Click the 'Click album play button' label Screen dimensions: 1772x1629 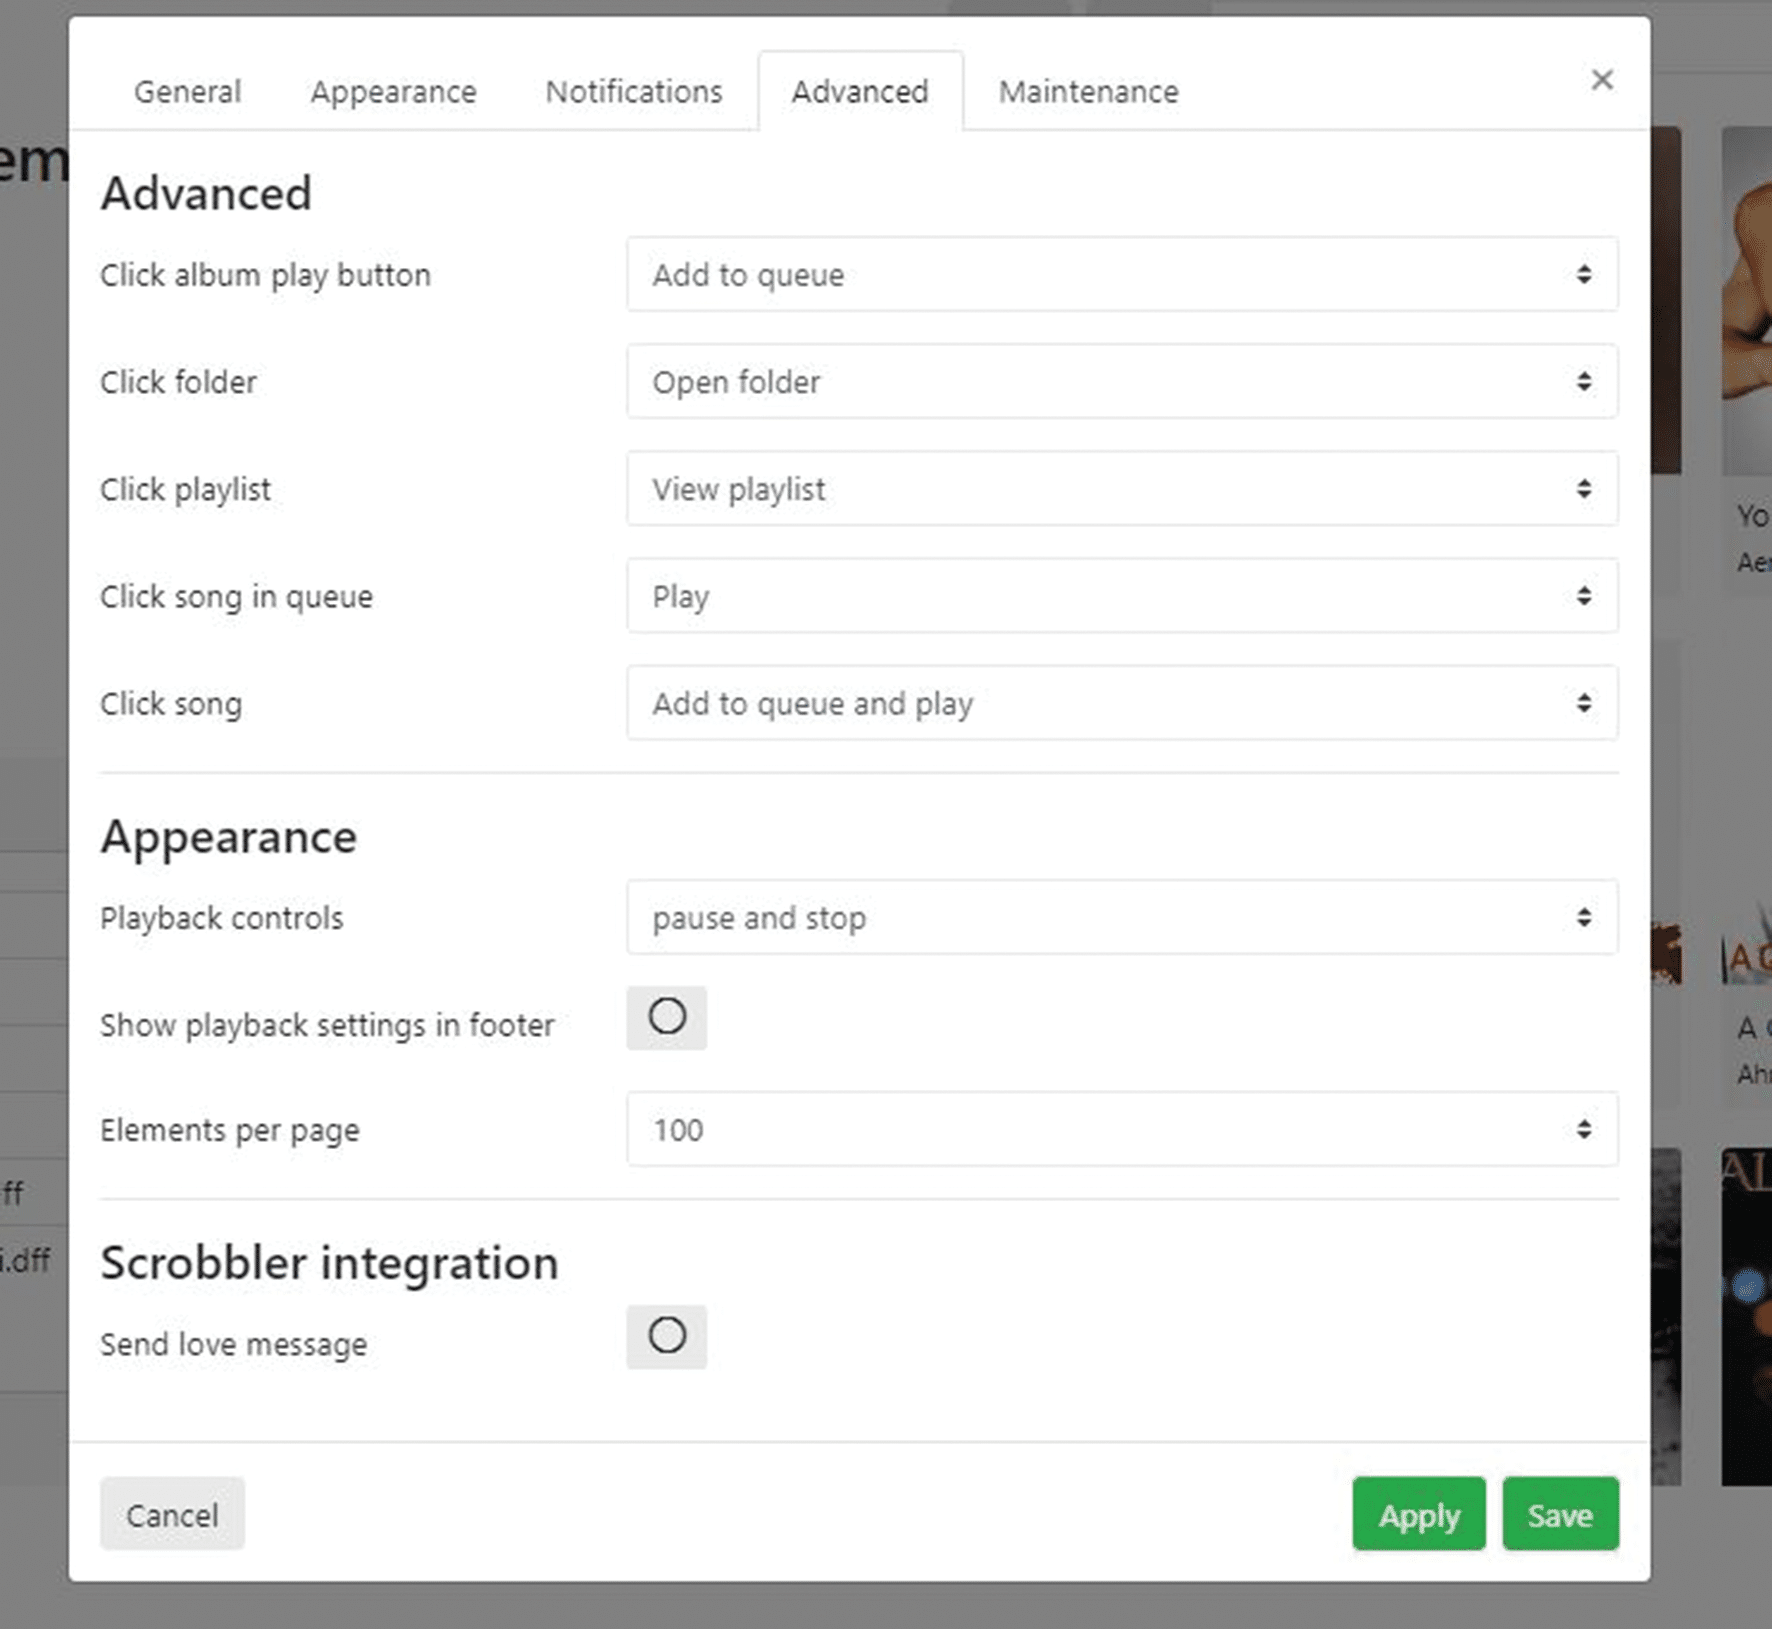click(265, 275)
